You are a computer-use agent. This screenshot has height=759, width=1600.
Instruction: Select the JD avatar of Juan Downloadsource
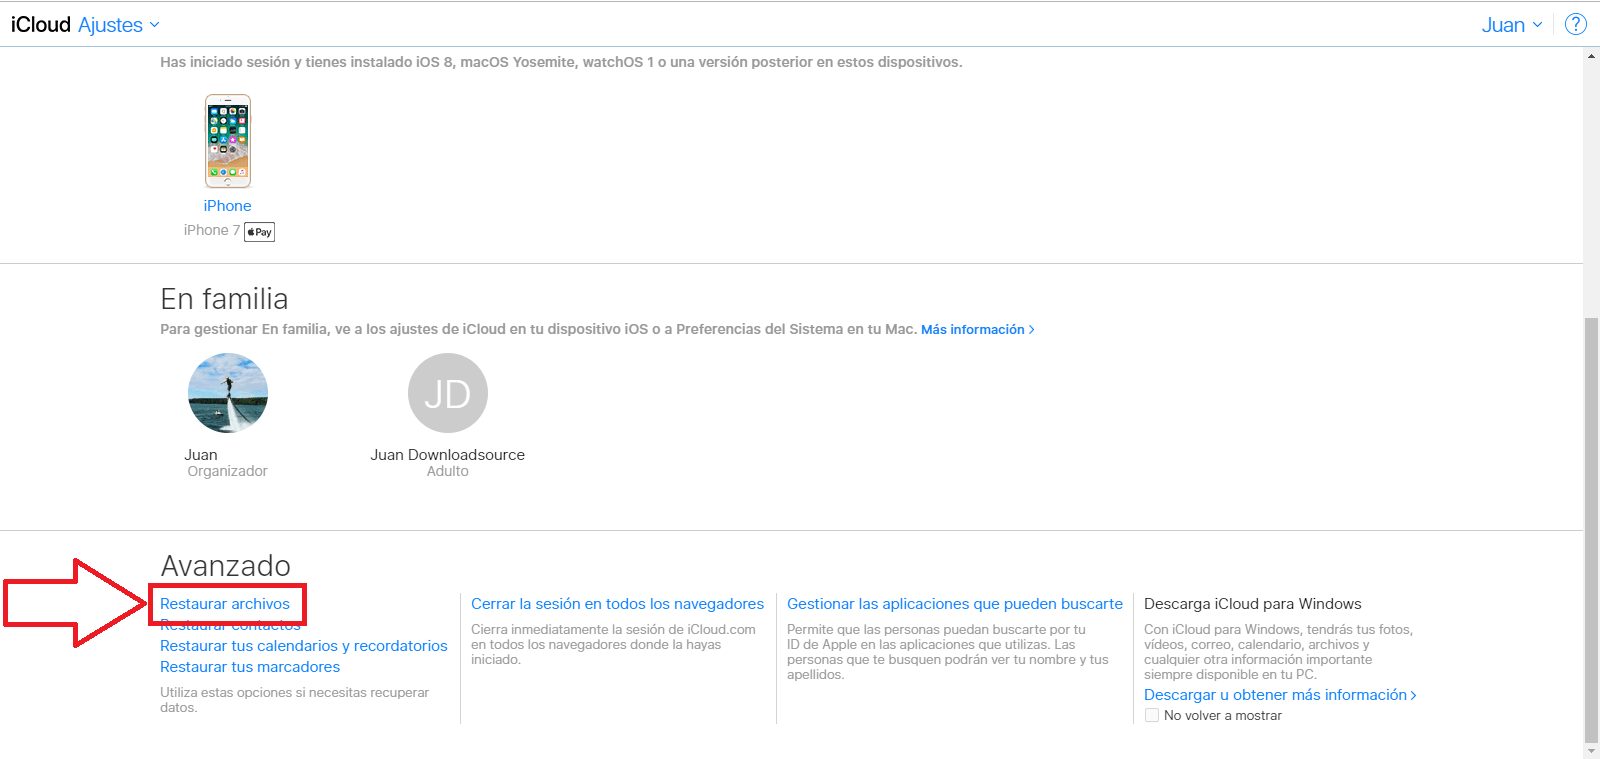point(448,393)
